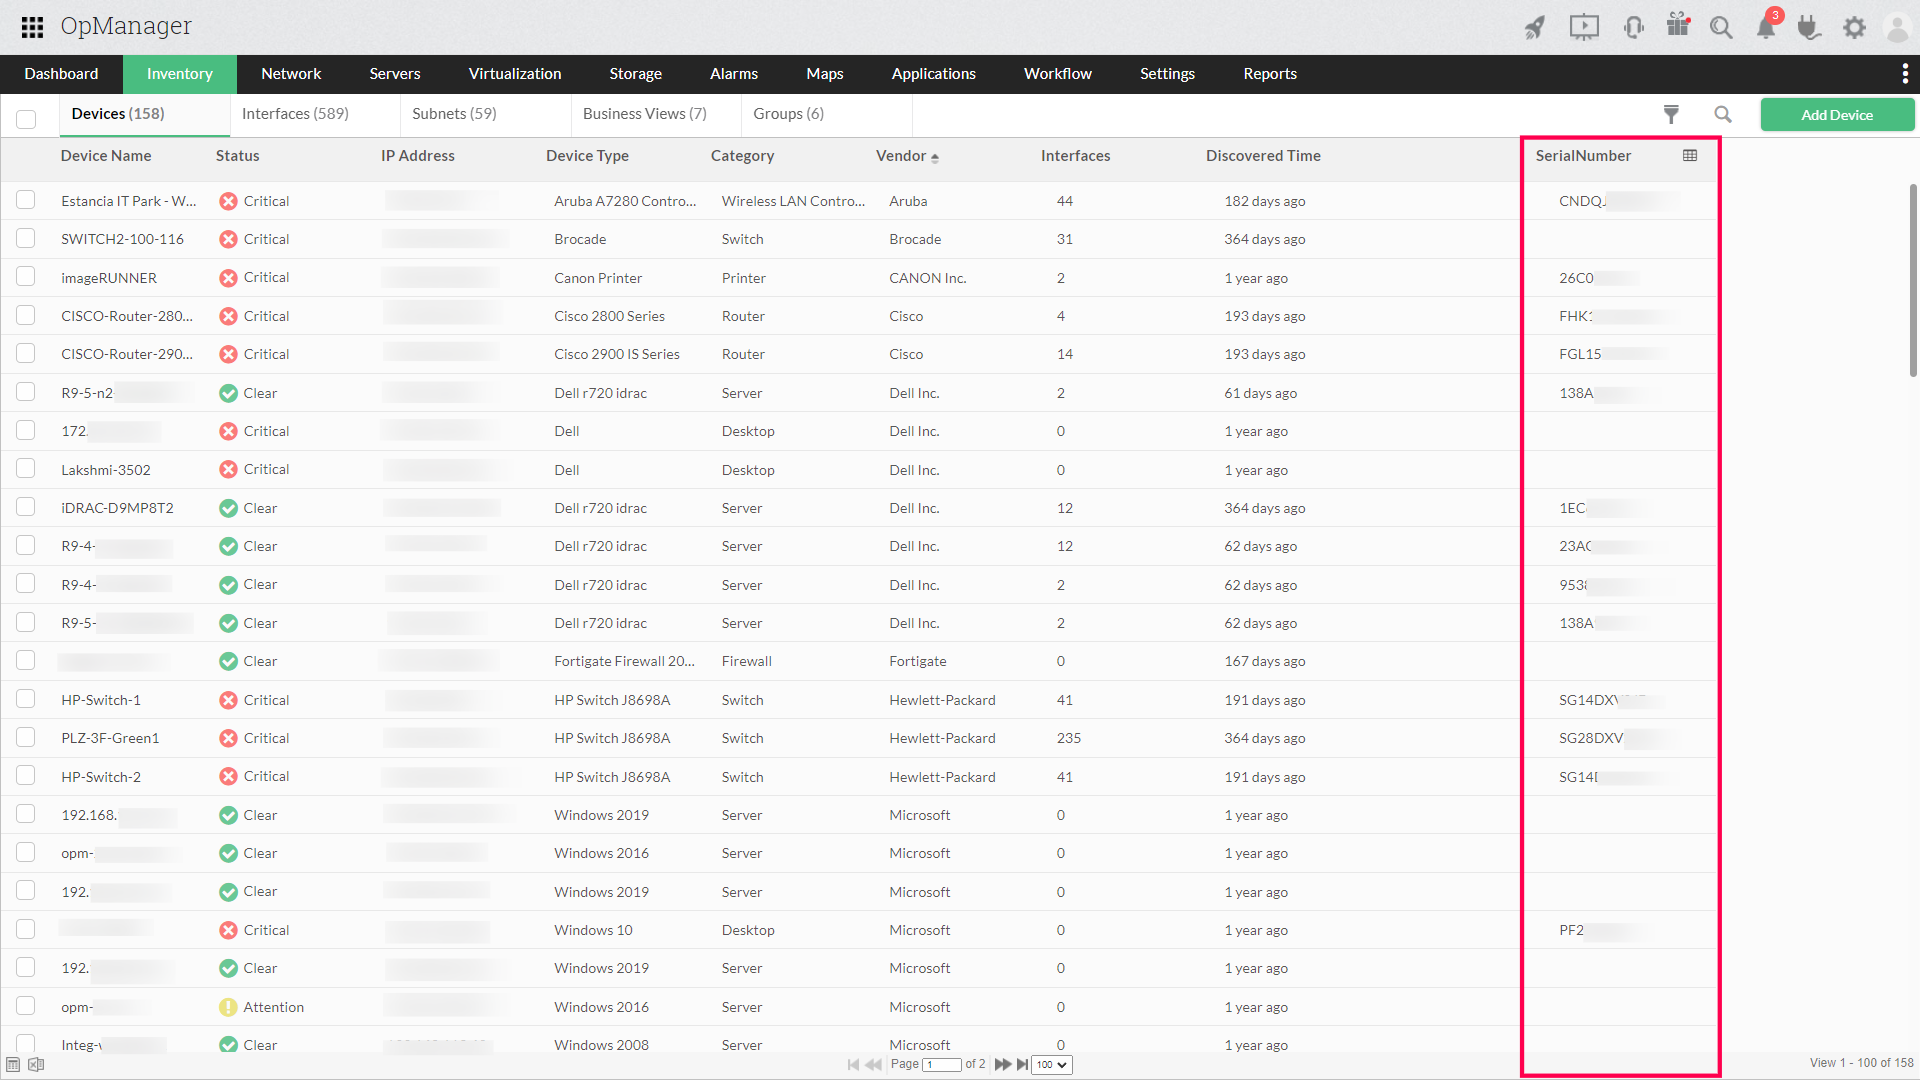Click the page number input field
Image resolution: width=1920 pixels, height=1080 pixels.
[941, 1065]
